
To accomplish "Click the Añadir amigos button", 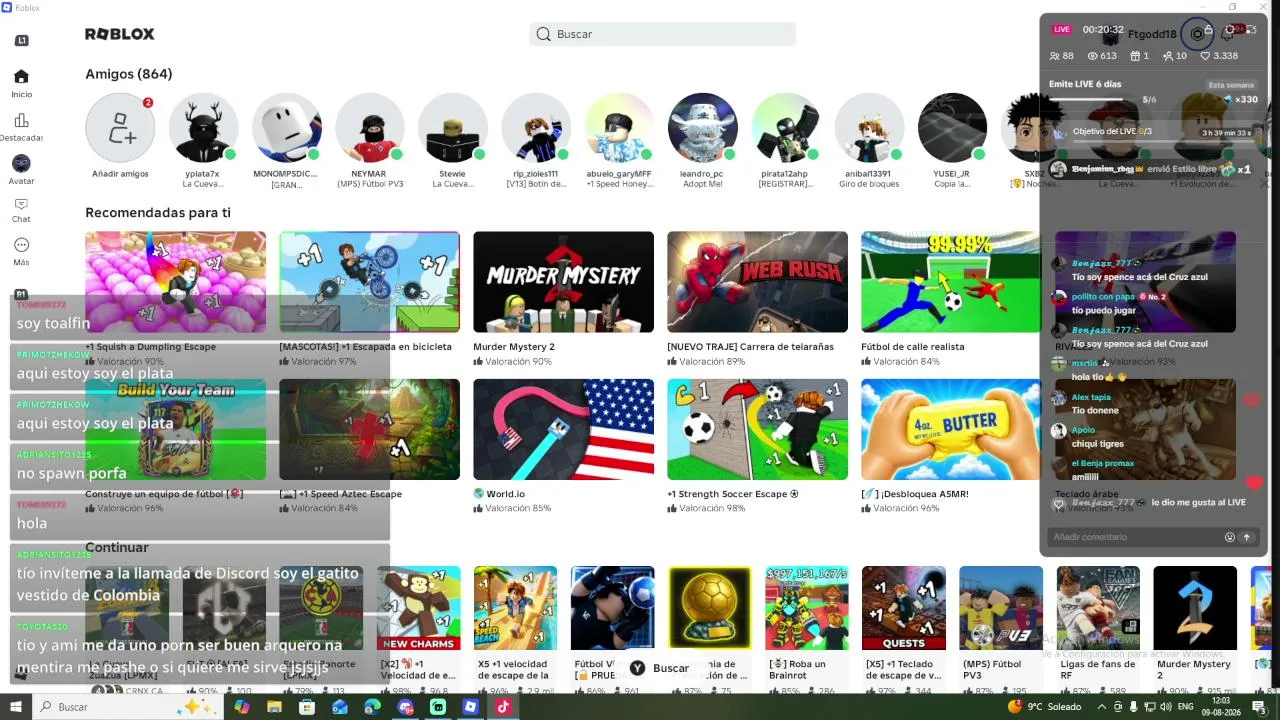I will click(120, 128).
